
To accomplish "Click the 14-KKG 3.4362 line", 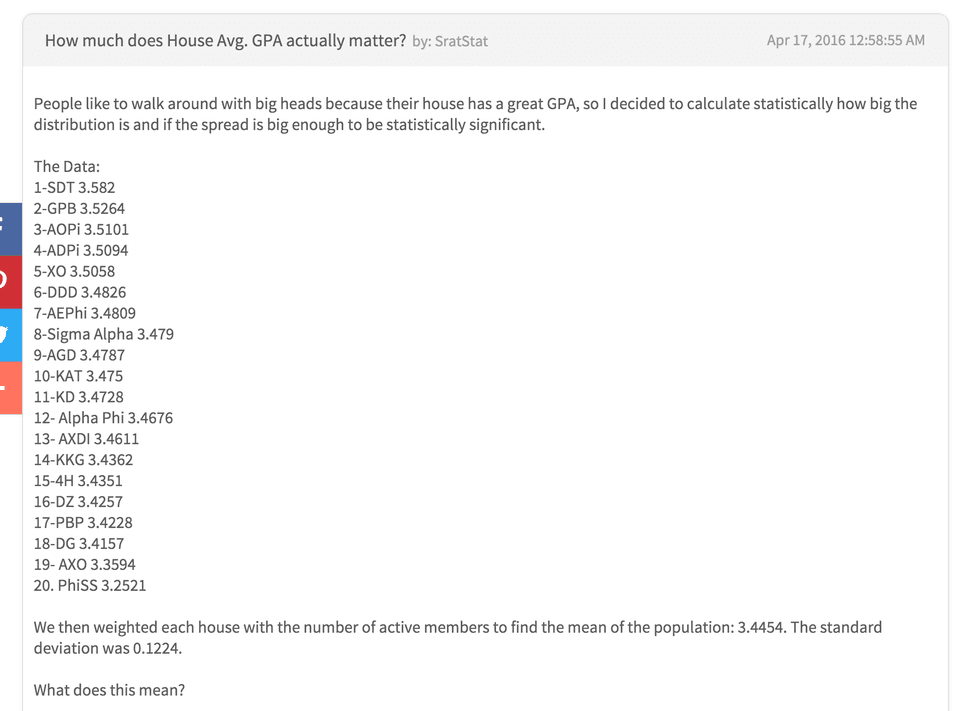I will point(83,460).
